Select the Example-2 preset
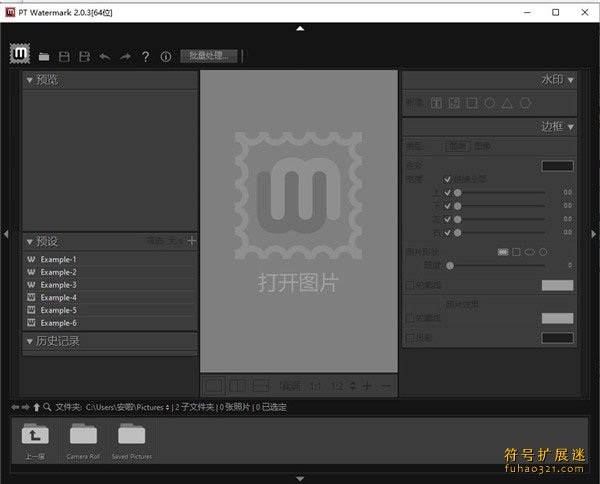This screenshot has height=484, width=600. point(110,272)
